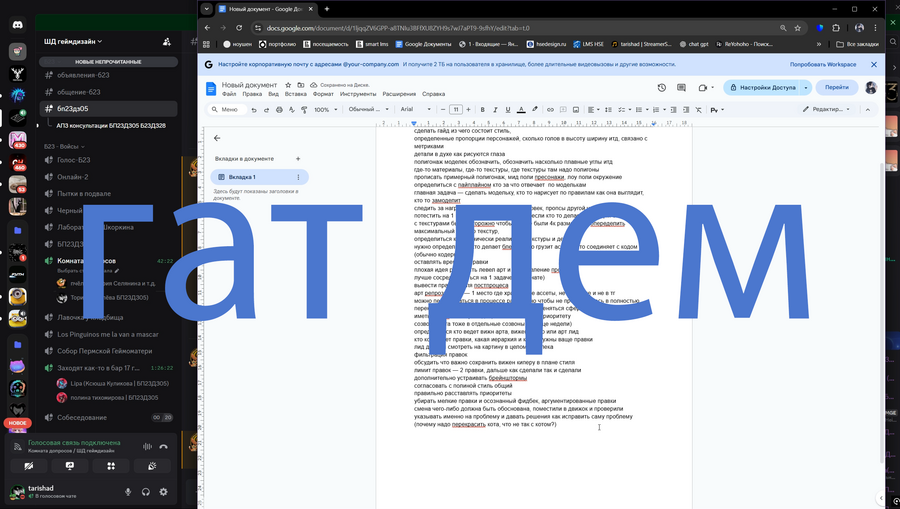
Task: Click Redo in the Google Docs toolbar
Action: point(266,110)
